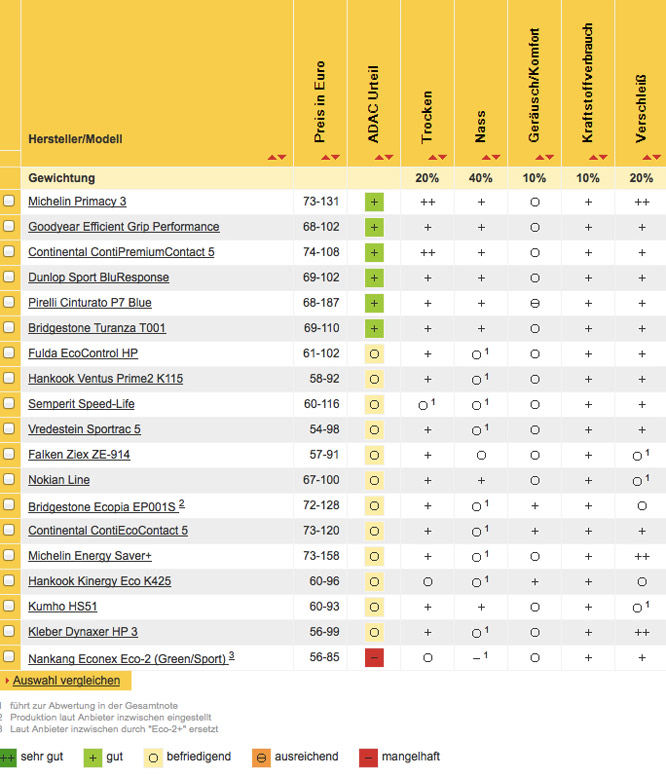Click yellow rating icon for Michelin Energy Saver+

(x=374, y=556)
